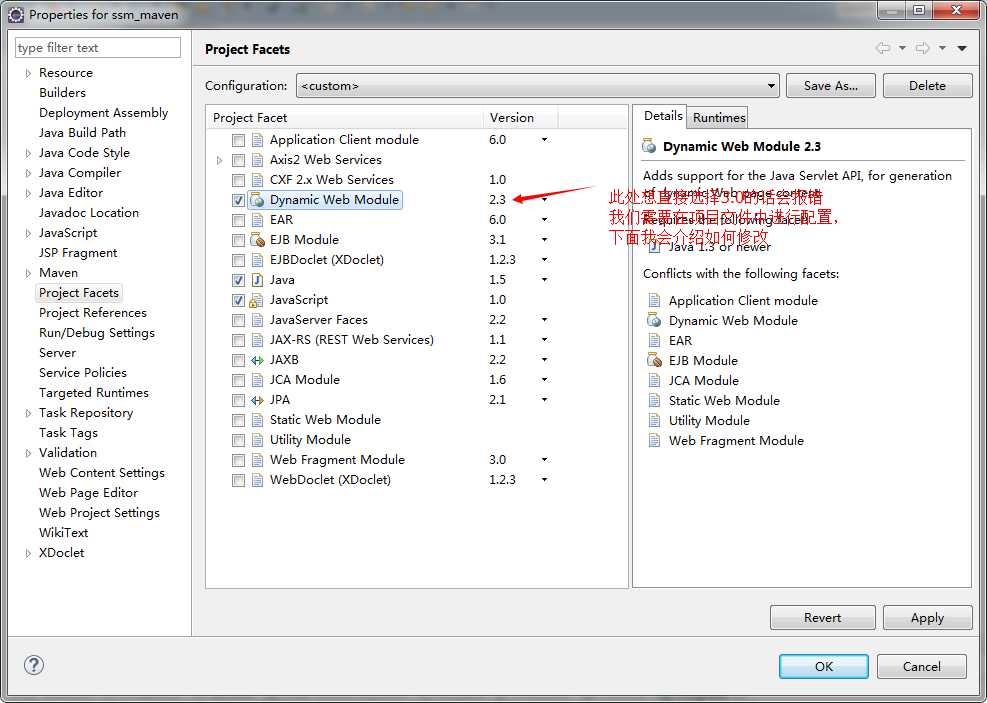Select the Details tab
Viewport: 987px width, 703px height.
(662, 116)
